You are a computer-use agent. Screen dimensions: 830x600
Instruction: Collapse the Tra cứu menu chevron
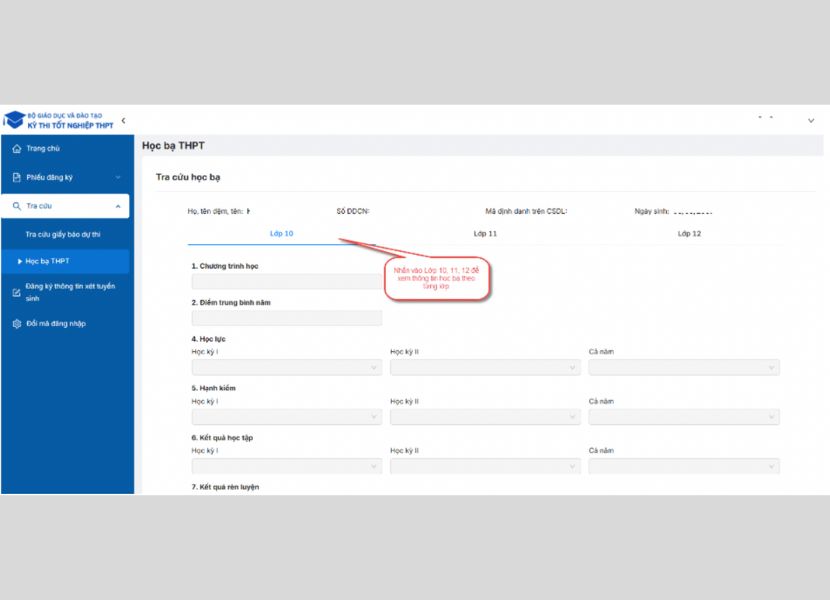[x=118, y=207]
